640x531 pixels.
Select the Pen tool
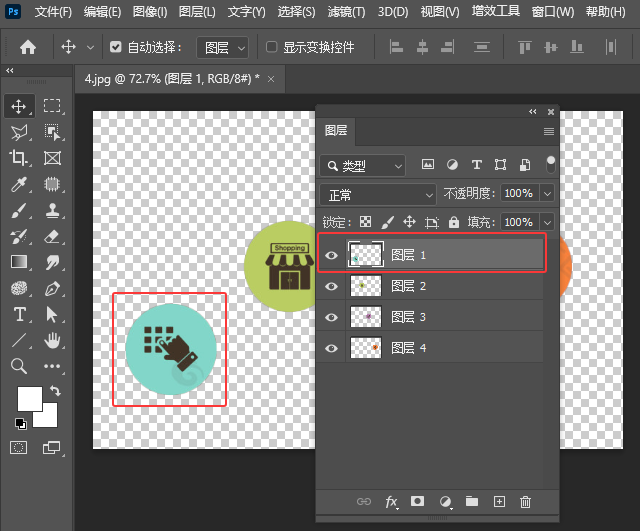tap(52, 289)
